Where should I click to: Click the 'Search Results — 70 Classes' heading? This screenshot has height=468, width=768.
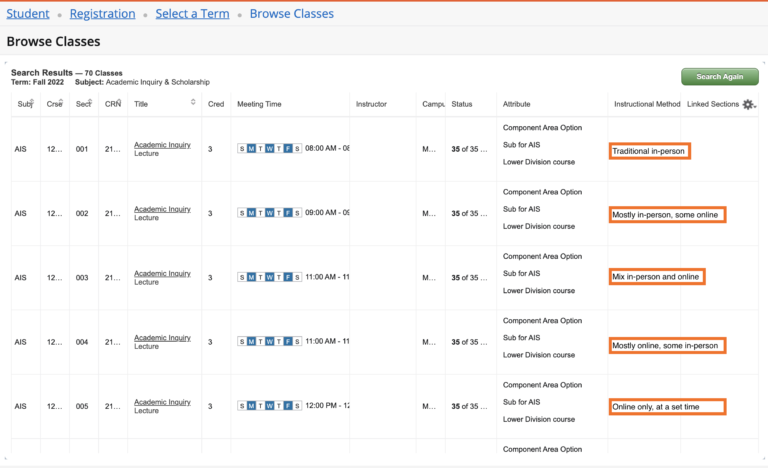(67, 73)
